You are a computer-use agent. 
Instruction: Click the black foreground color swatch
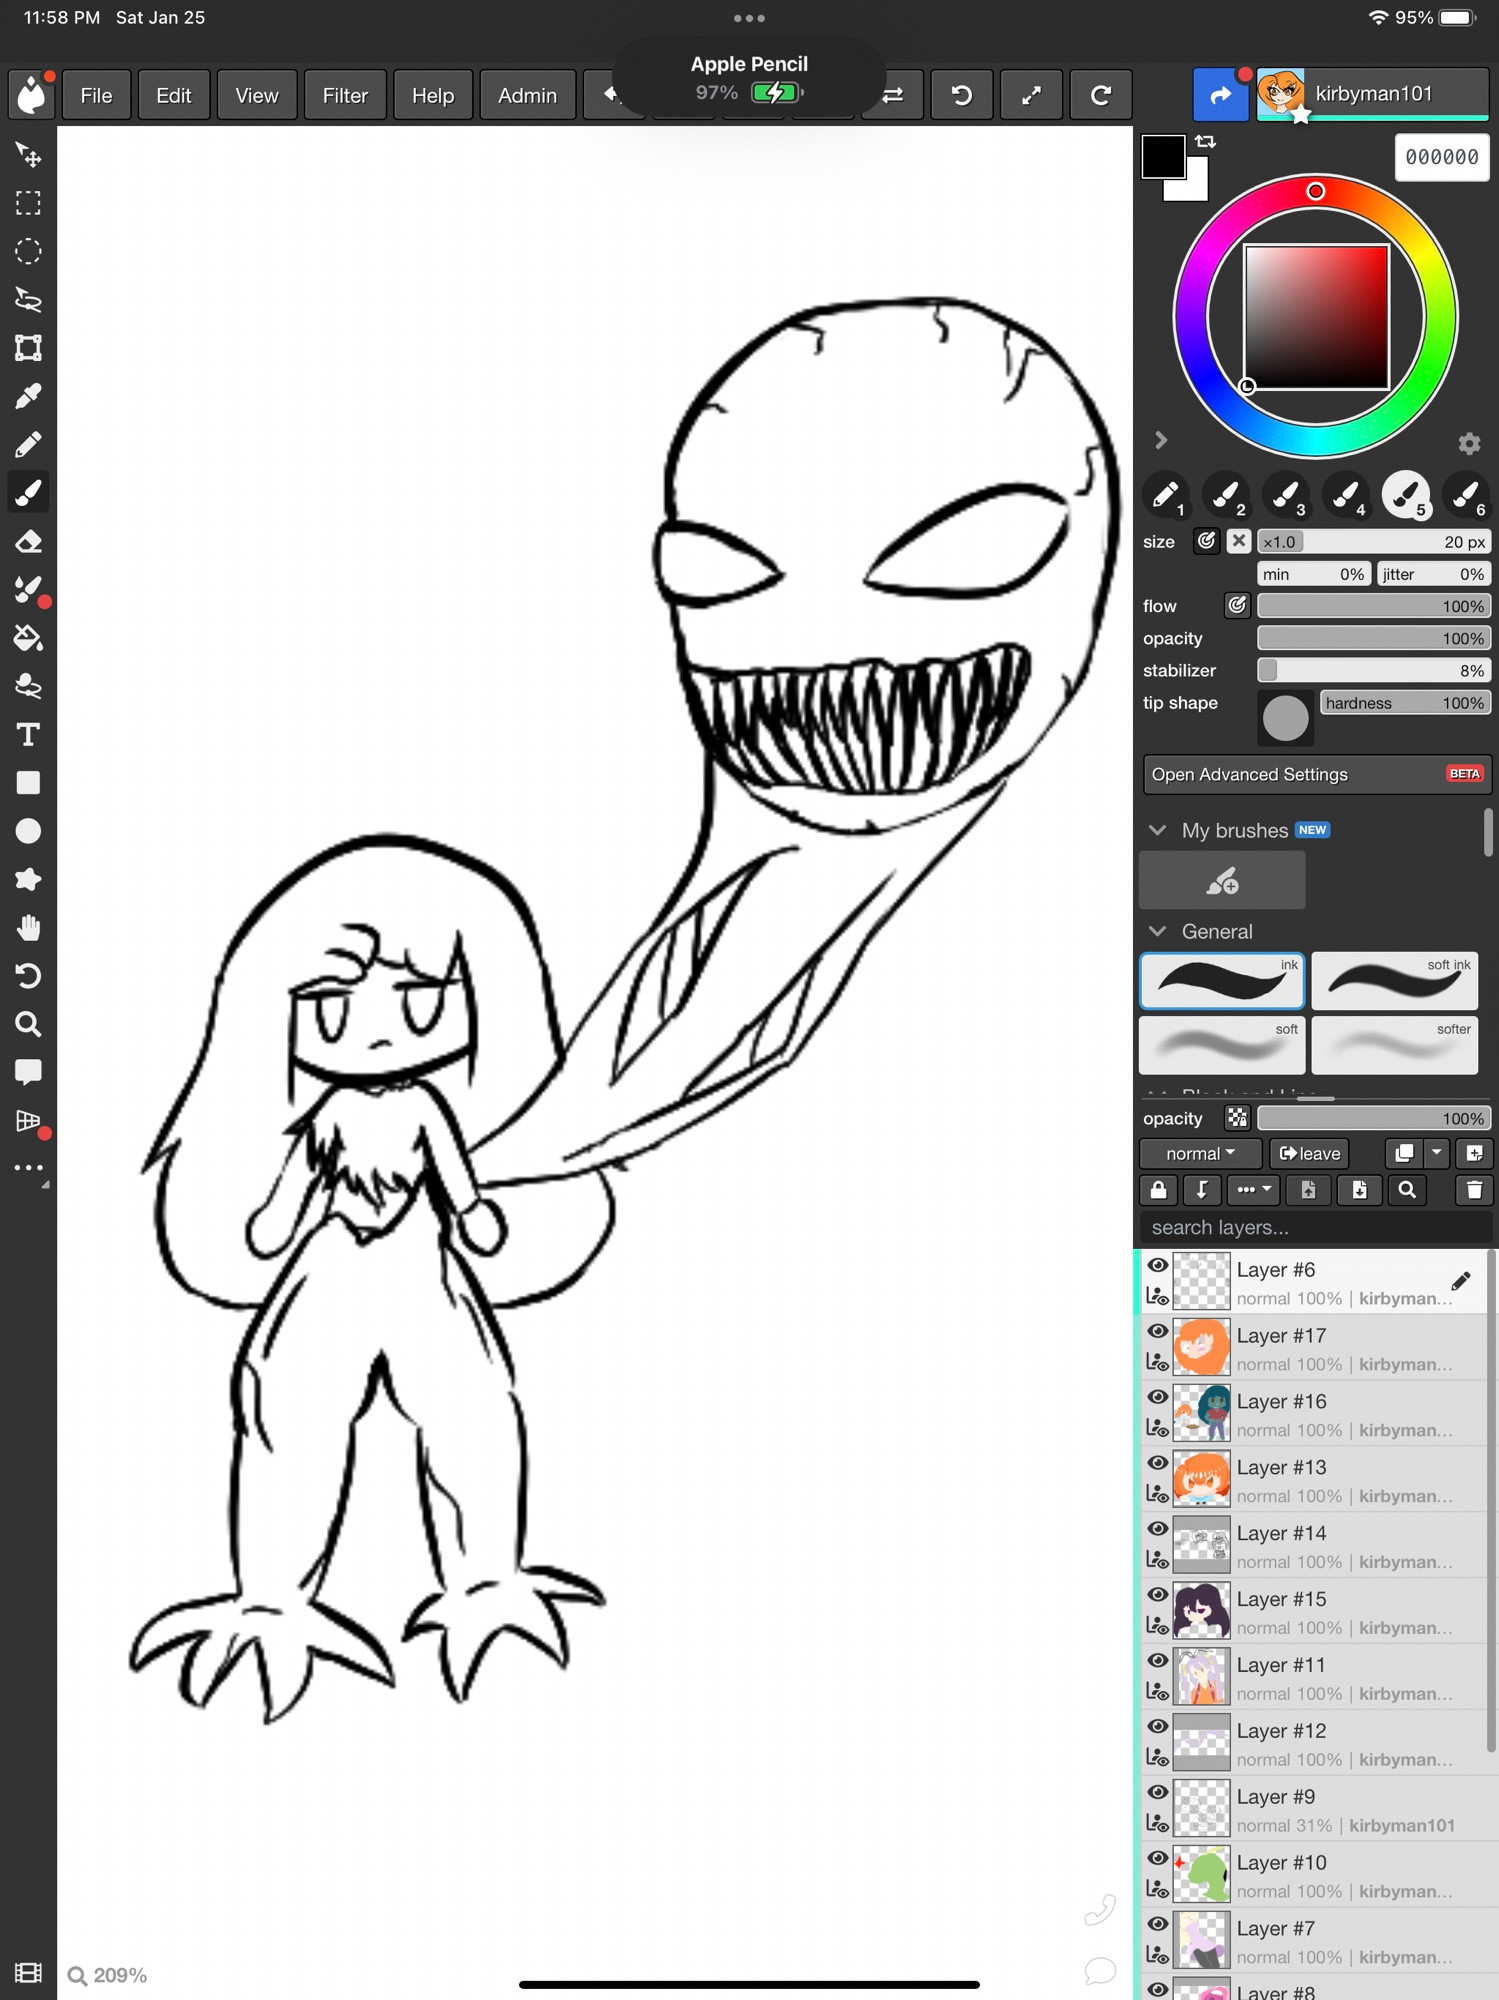[1163, 156]
